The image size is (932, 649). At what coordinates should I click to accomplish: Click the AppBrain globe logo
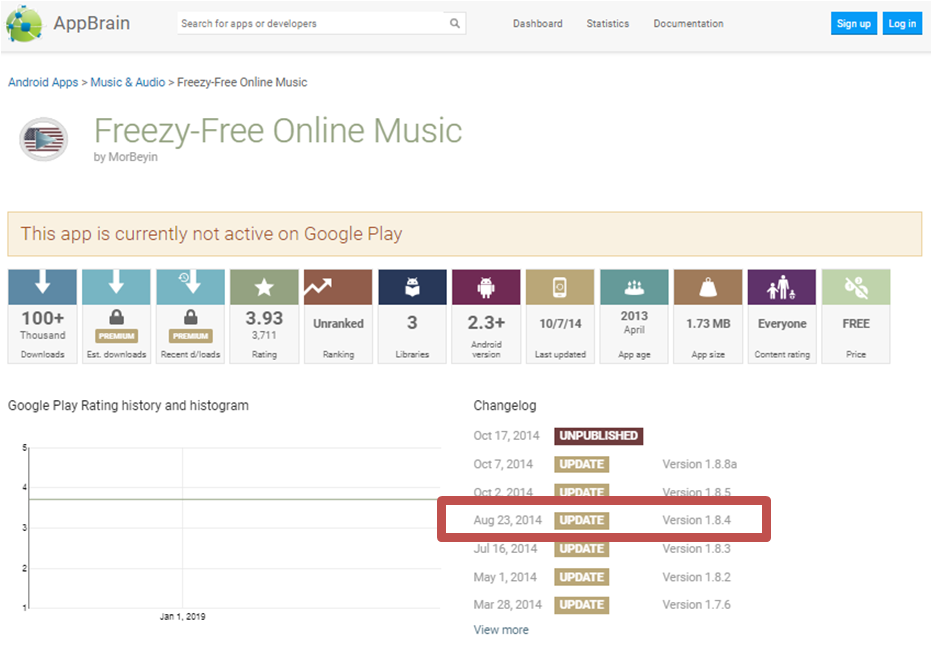point(24,24)
